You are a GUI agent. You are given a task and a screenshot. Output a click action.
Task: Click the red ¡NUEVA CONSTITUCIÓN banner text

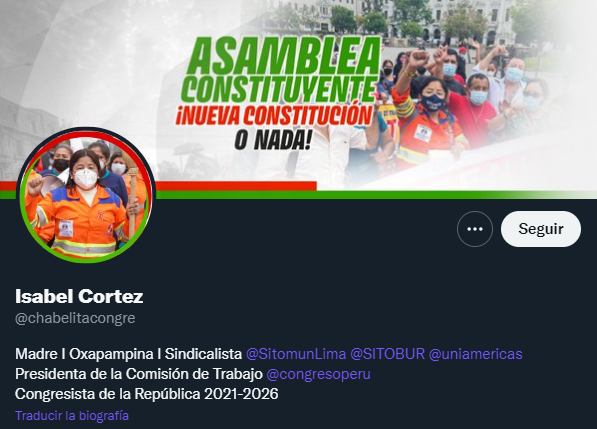[x=274, y=115]
